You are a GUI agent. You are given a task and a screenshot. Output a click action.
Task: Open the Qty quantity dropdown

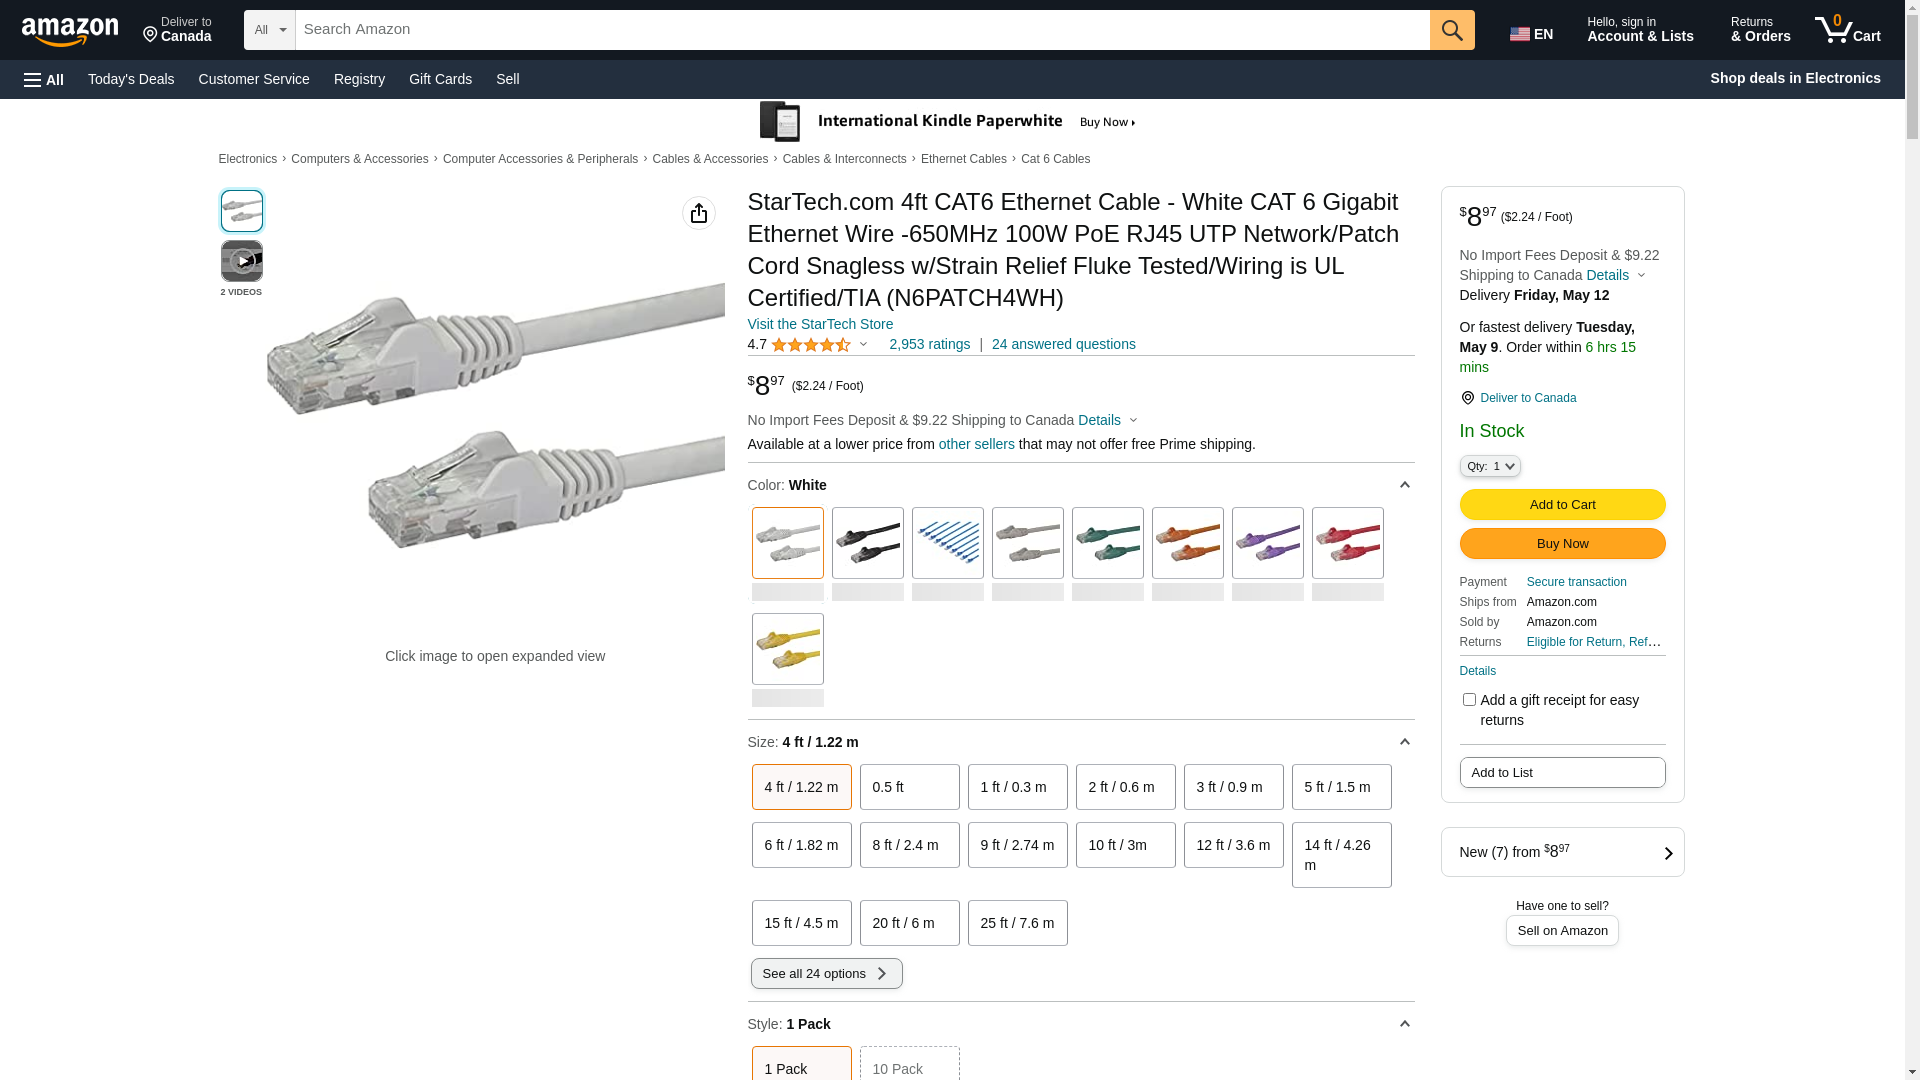point(1489,466)
